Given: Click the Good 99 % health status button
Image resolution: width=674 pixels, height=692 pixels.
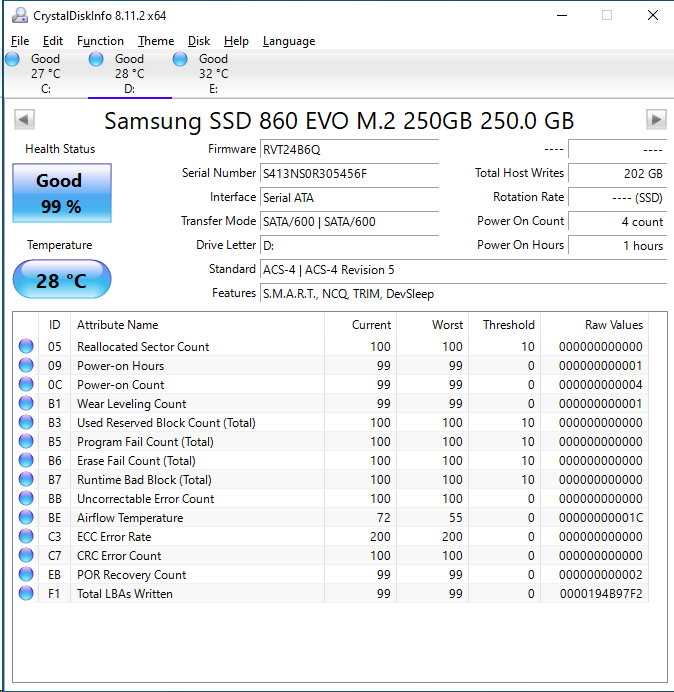Looking at the screenshot, I should pos(61,193).
